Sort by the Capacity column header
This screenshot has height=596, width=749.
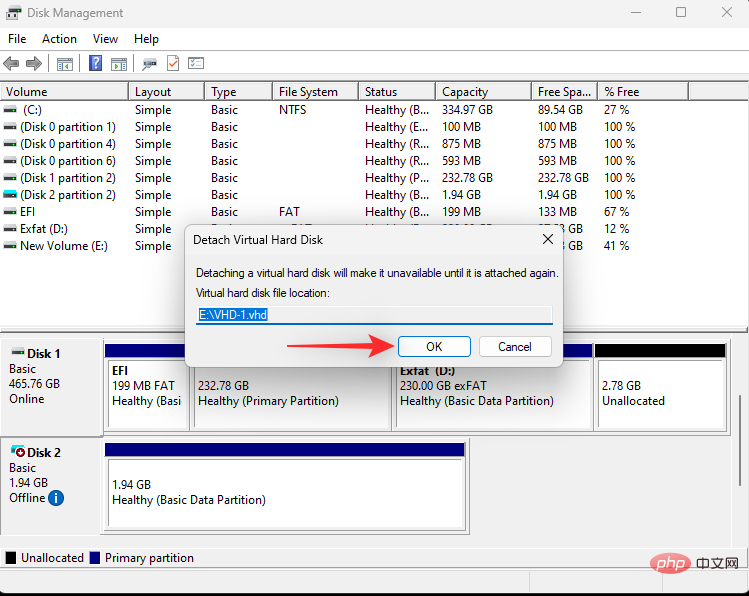(x=483, y=92)
